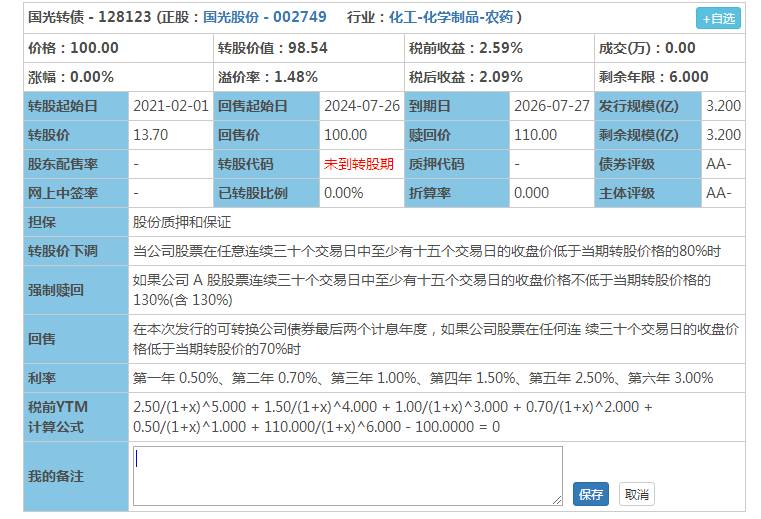The width and height of the screenshot is (761, 519).
Task: Click the 发行规模(亿) header cell
Action: coord(648,106)
